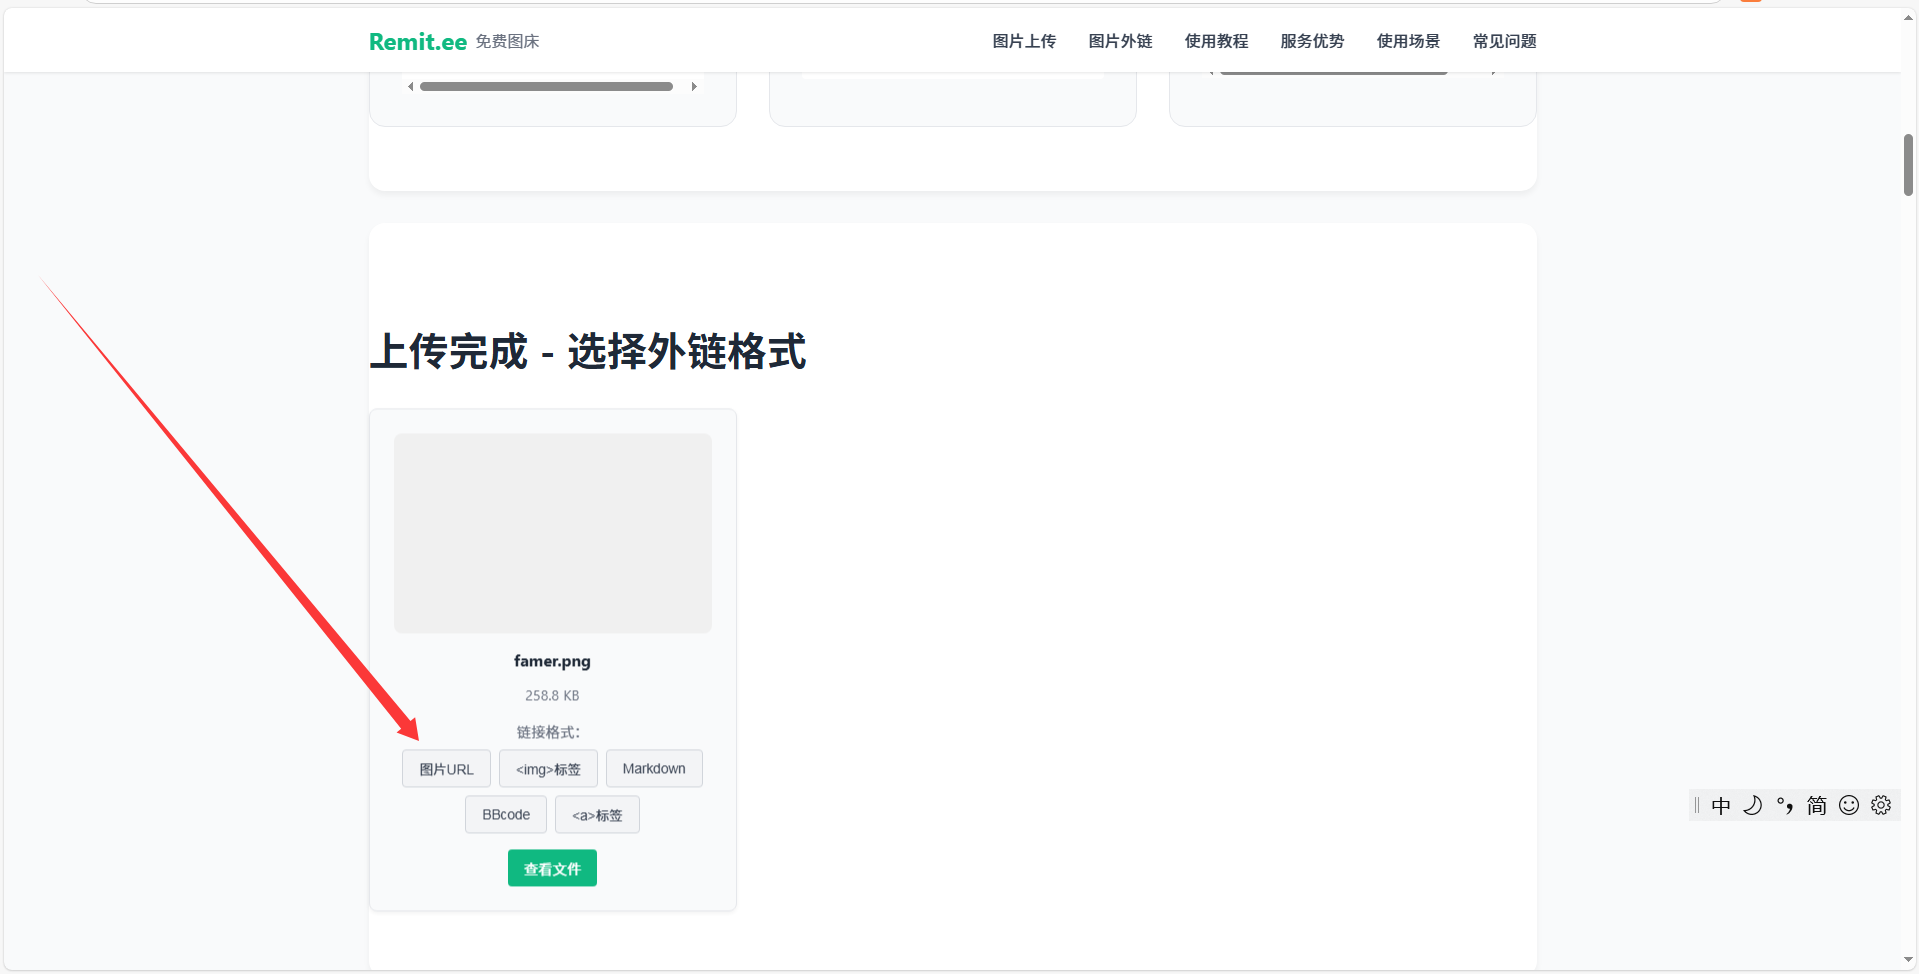1919x974 pixels.
Task: Select the Markdown link format
Action: point(654,768)
